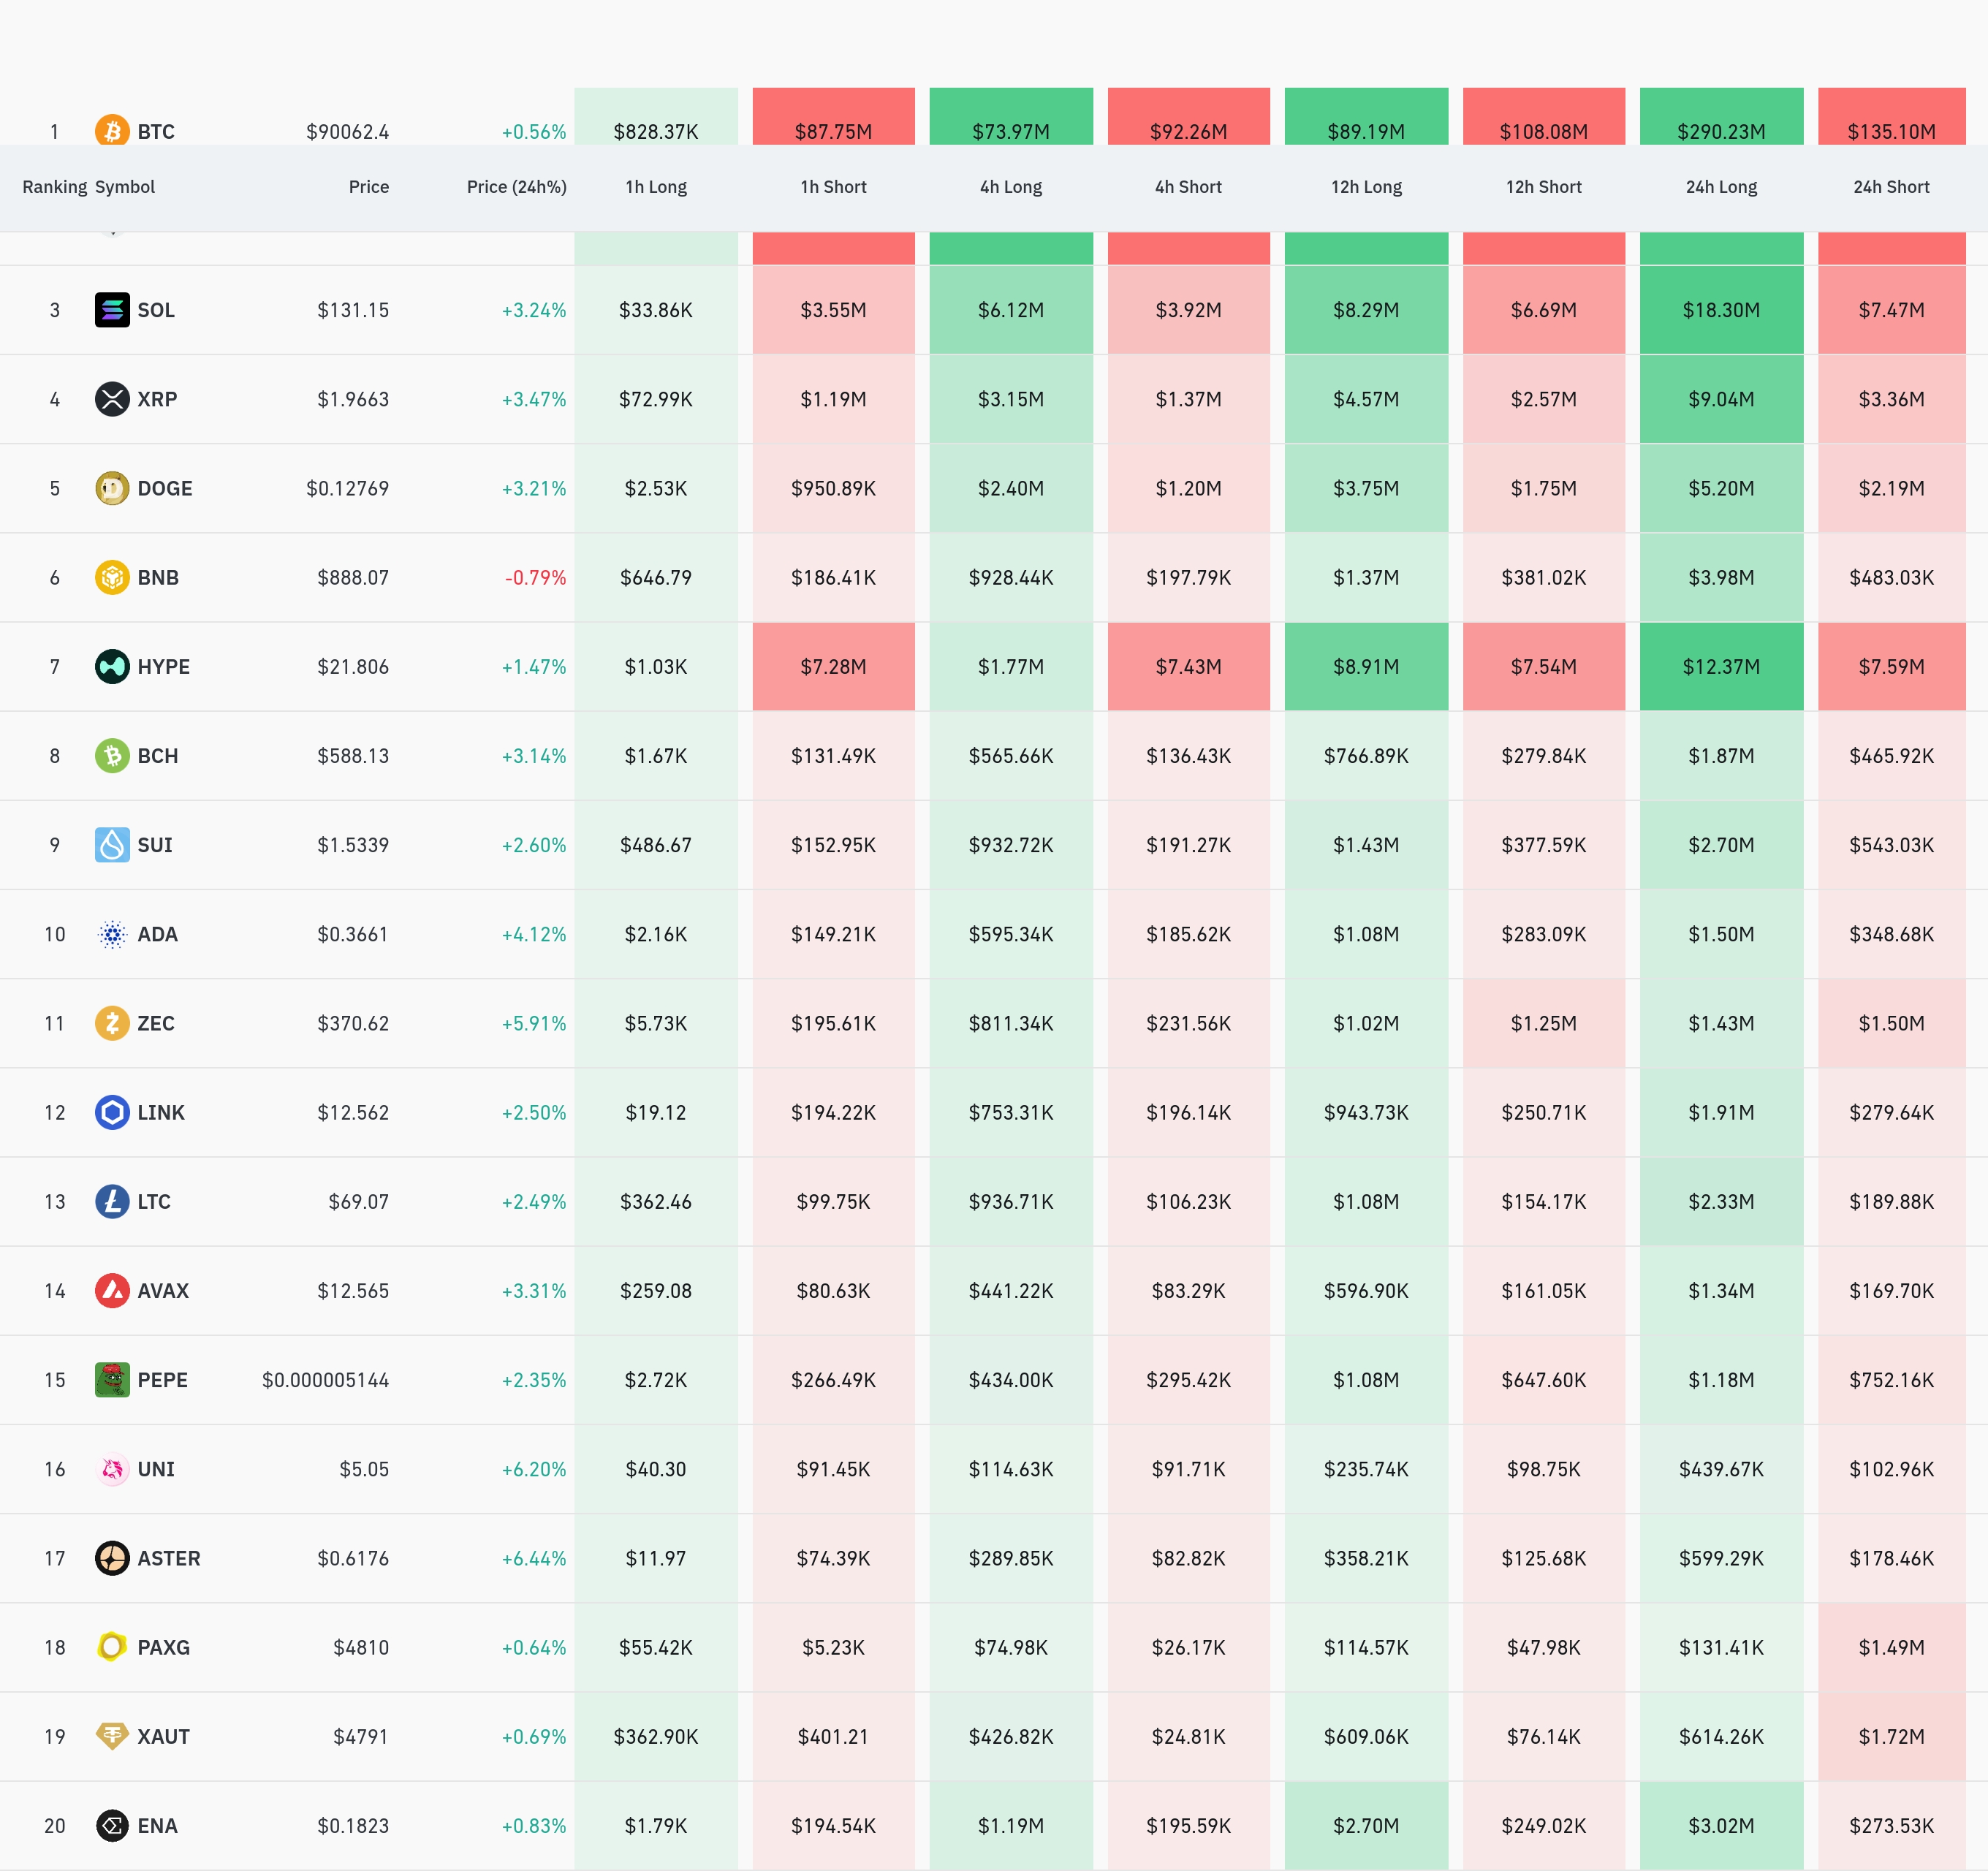The height and width of the screenshot is (1871, 1988).
Task: Click the PEPE frog icon
Action: click(112, 1379)
